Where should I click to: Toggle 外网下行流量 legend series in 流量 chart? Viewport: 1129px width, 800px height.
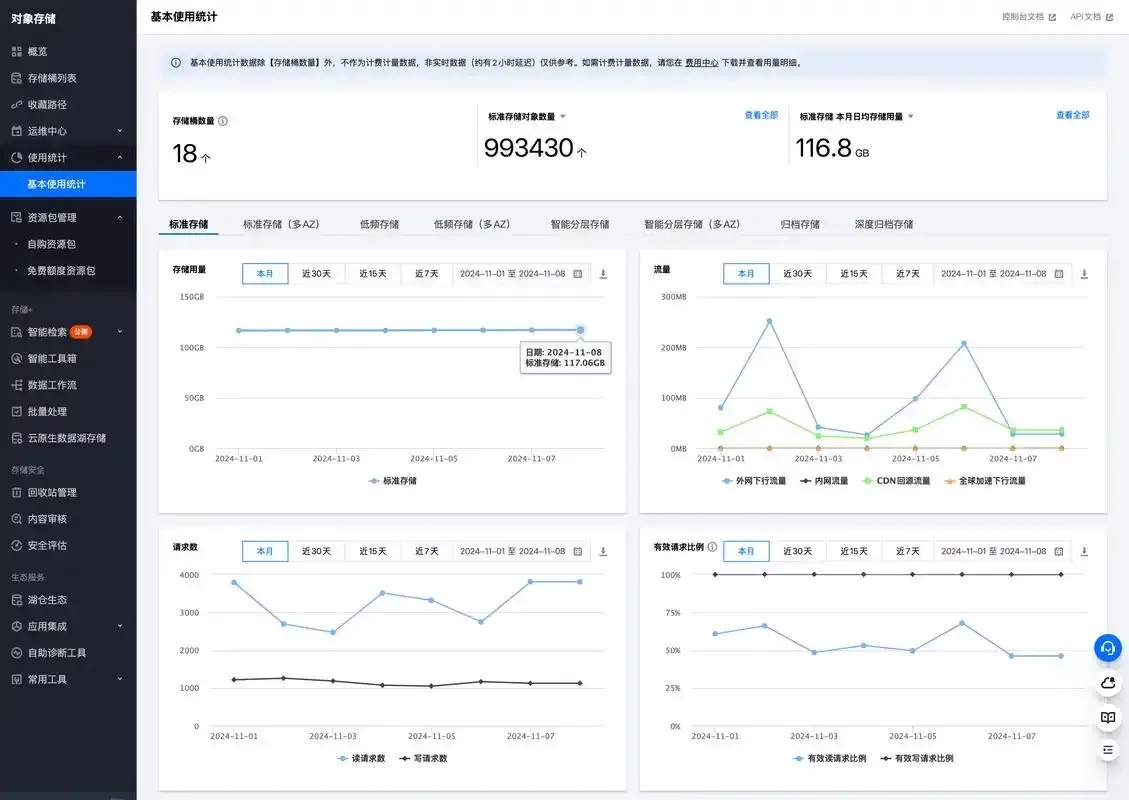pos(753,480)
